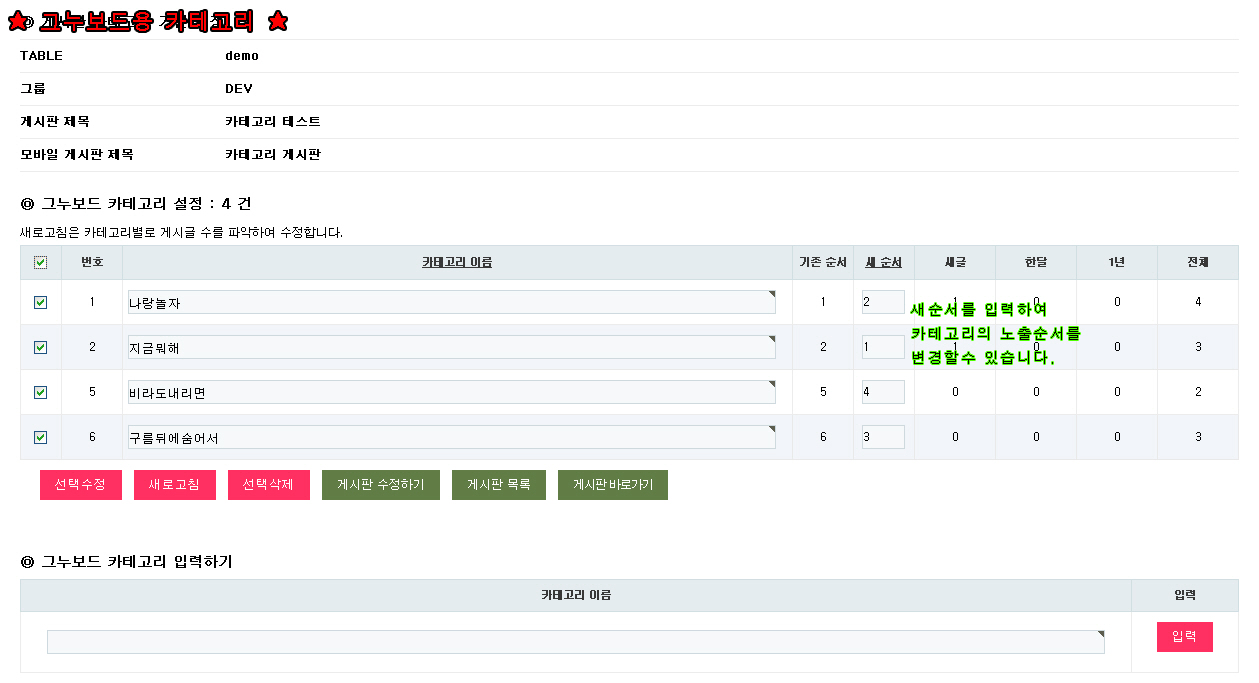The height and width of the screenshot is (683, 1259).
Task: Click the empty new category name input
Action: coord(575,642)
